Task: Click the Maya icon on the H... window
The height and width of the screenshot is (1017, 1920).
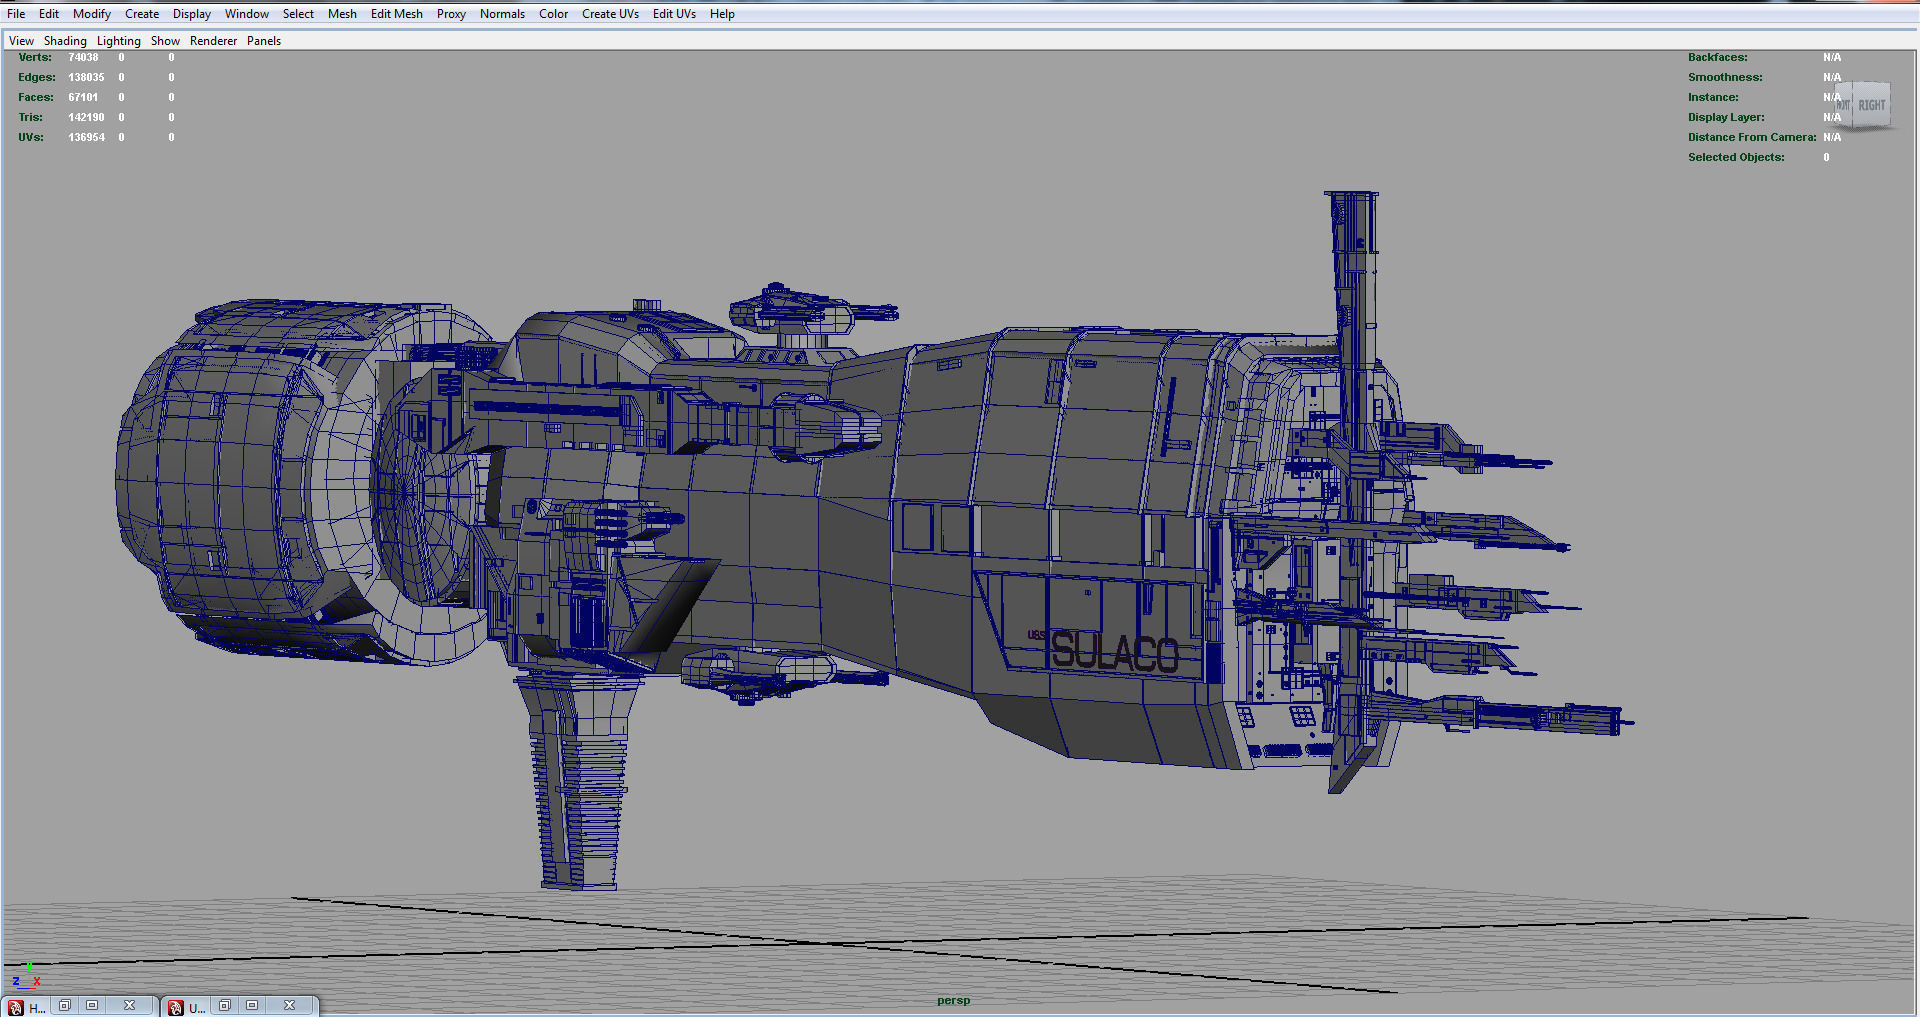Action: point(16,1007)
